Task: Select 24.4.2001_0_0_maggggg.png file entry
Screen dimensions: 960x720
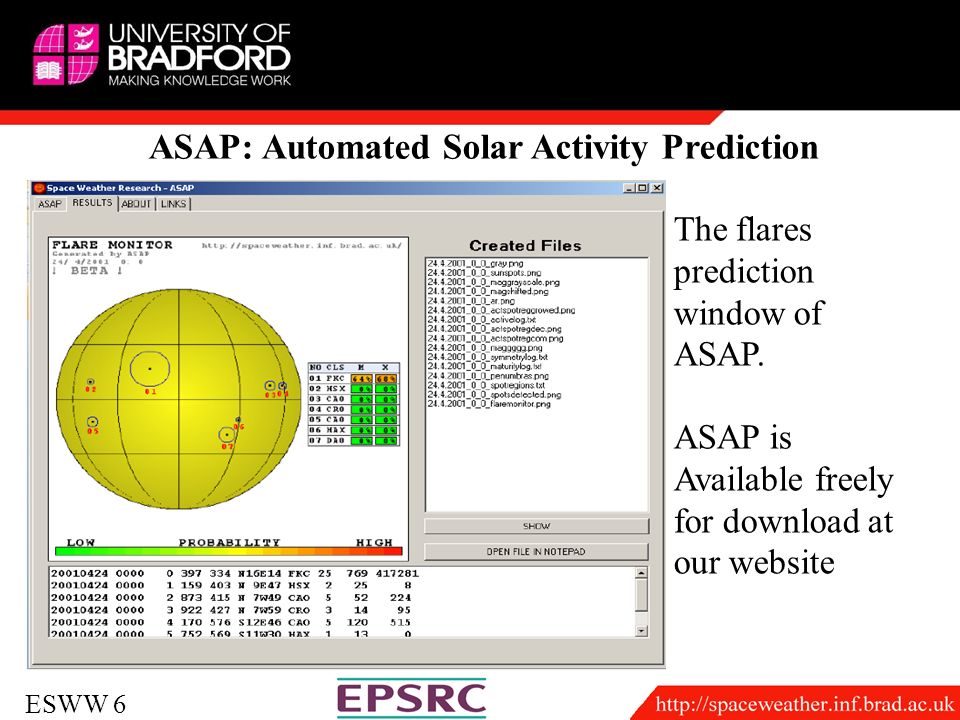Action: point(485,348)
